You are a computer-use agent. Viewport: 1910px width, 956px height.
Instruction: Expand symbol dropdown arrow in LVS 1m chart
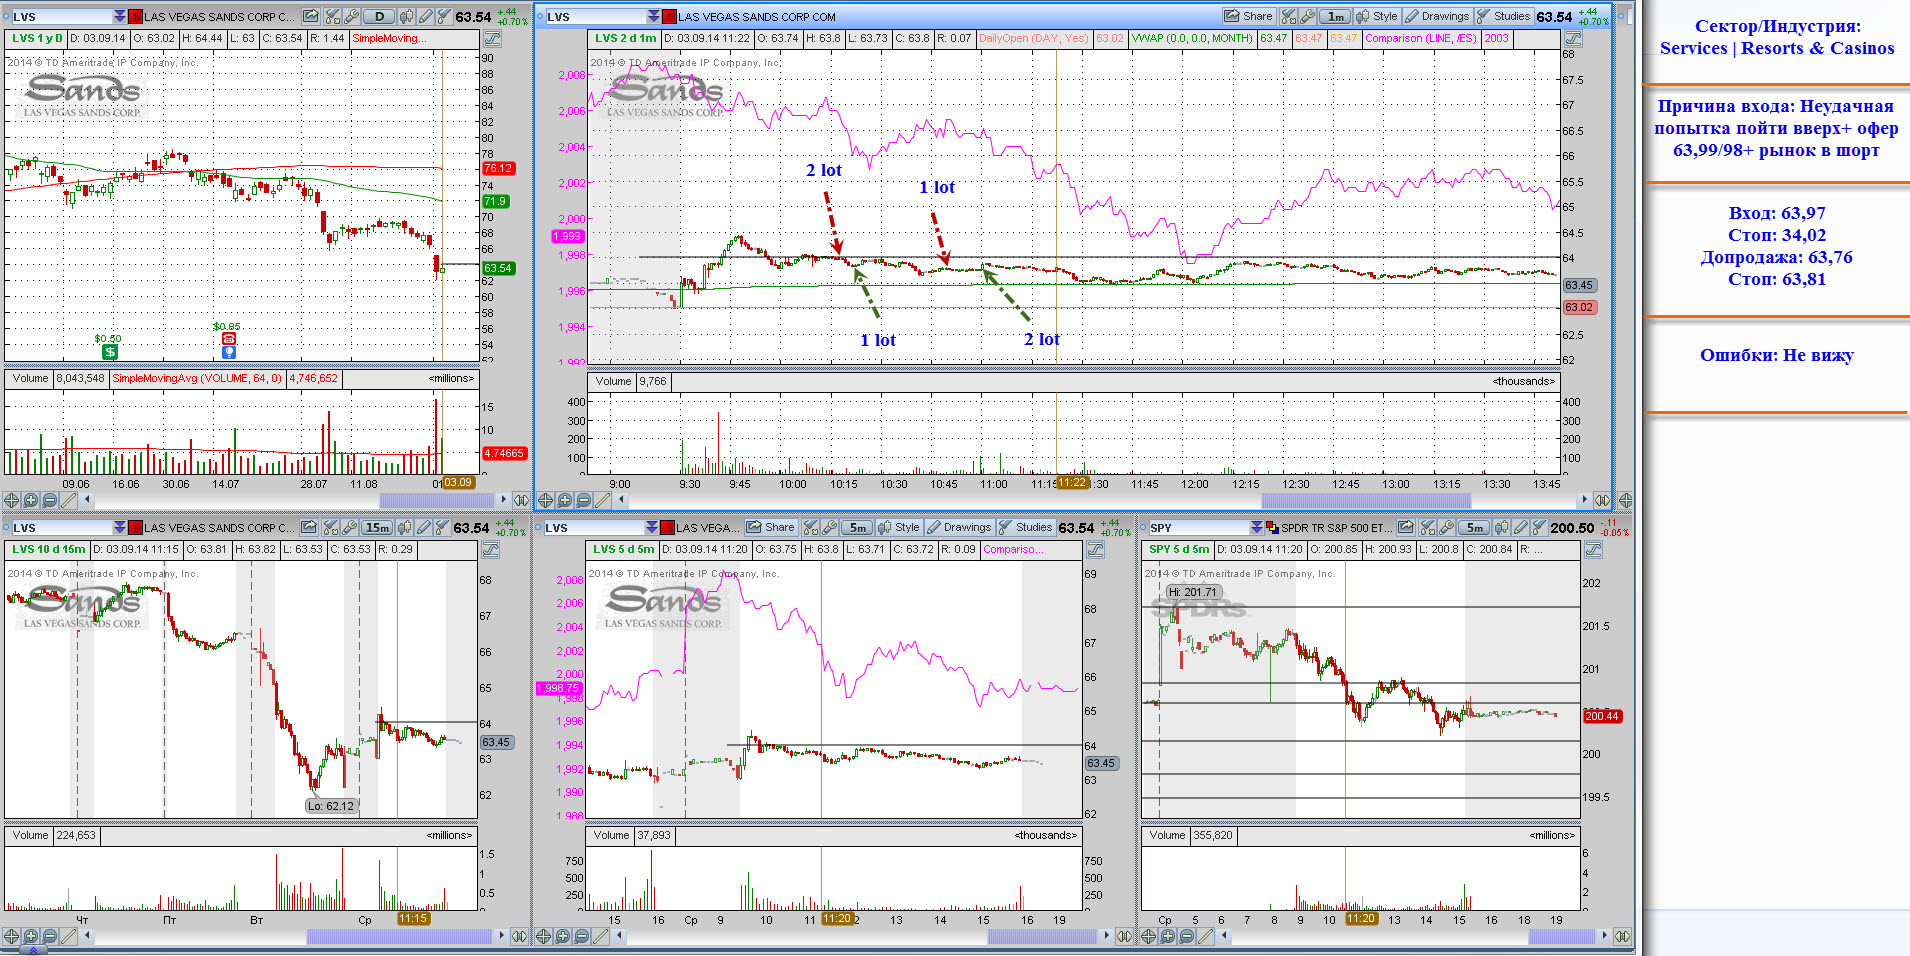654,17
